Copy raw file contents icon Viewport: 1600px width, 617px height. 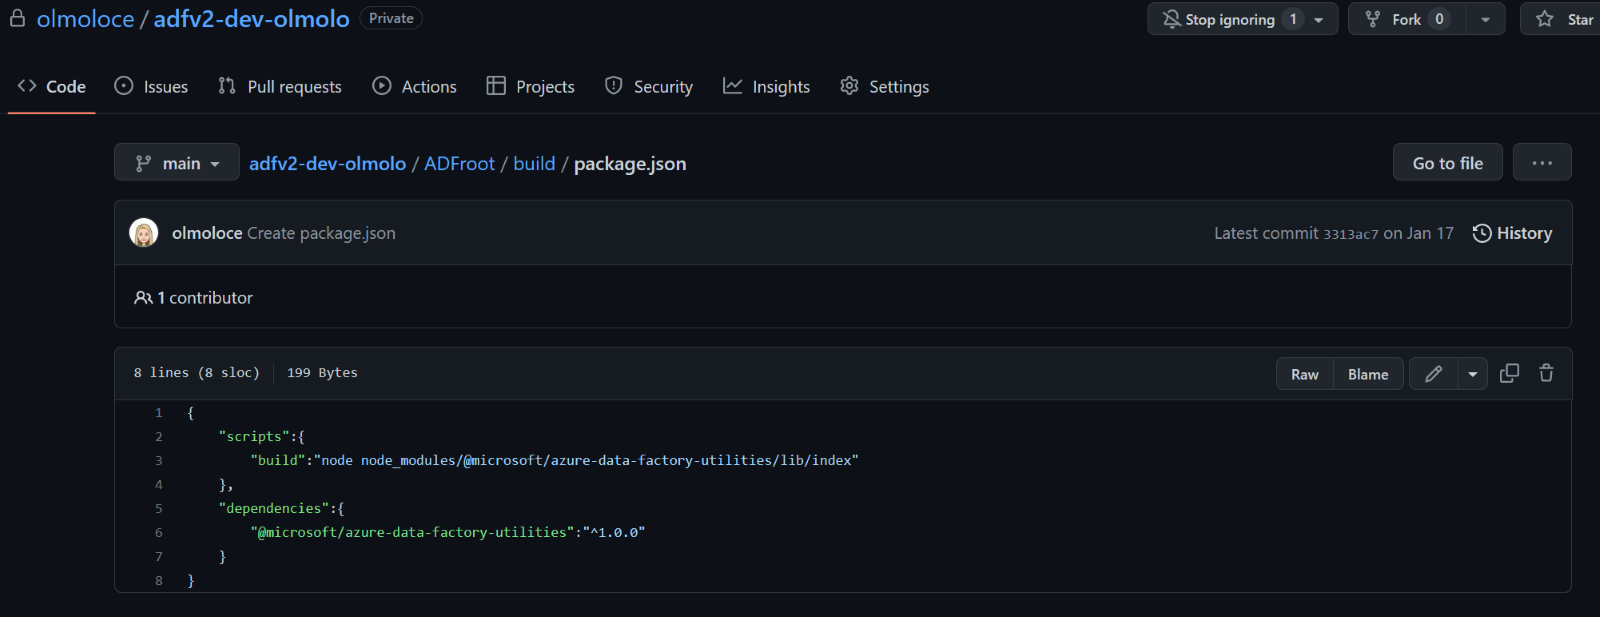click(x=1509, y=374)
